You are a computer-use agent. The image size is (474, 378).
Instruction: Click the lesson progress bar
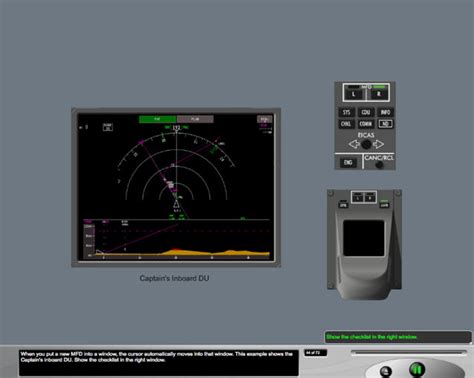[x=408, y=352]
